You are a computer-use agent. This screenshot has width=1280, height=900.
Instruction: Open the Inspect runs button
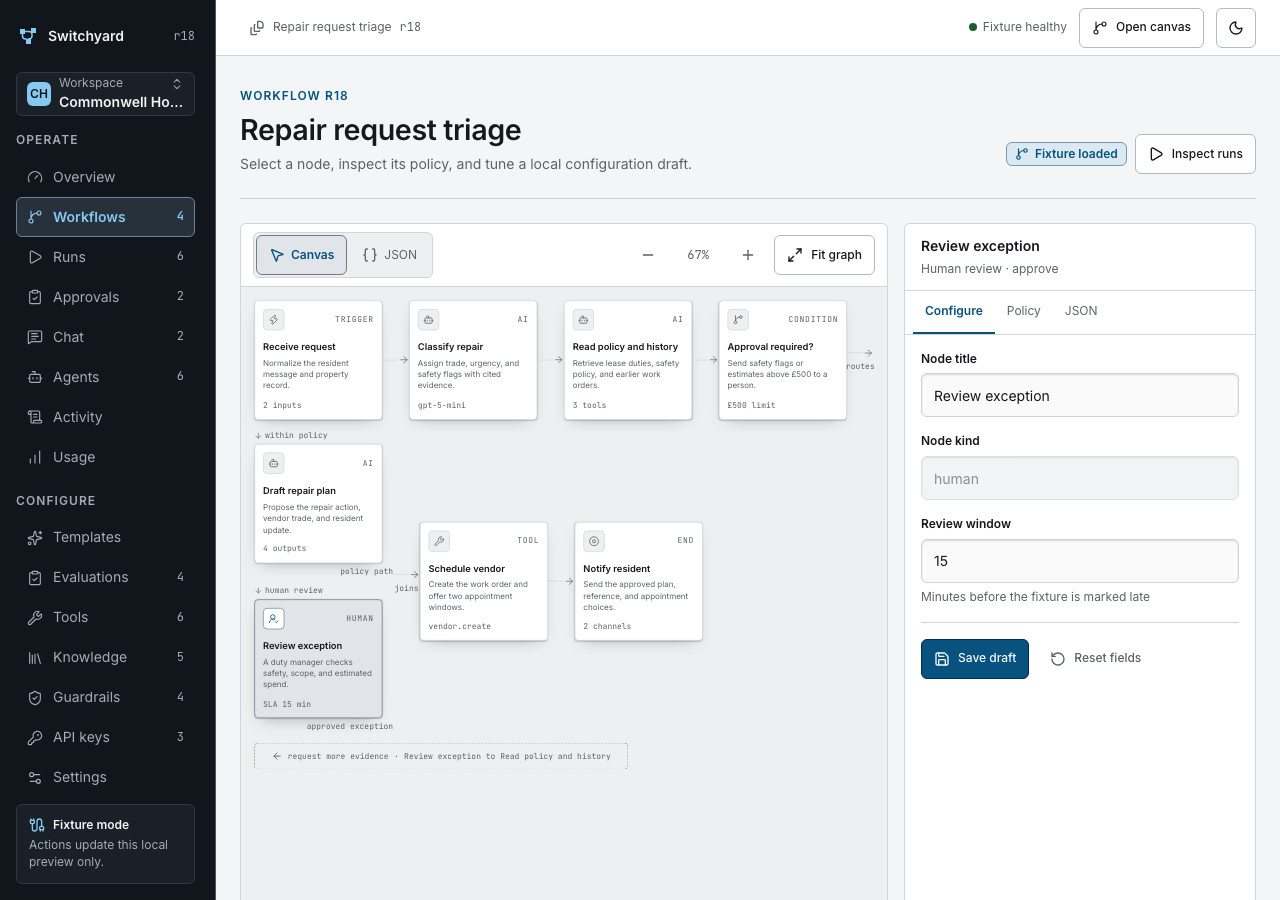tap(1195, 154)
